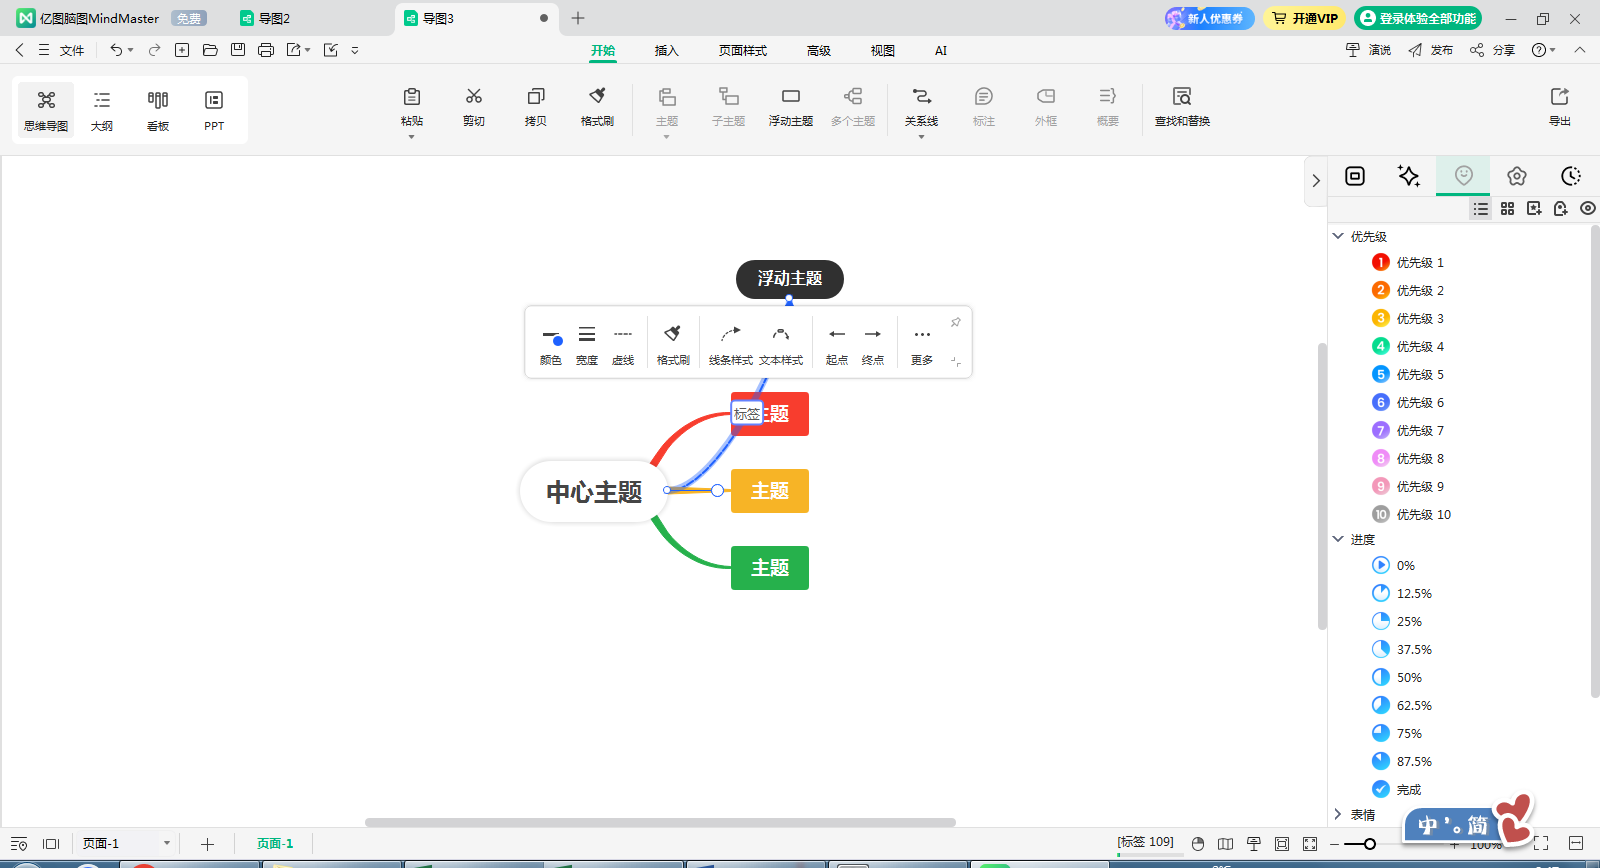The height and width of the screenshot is (868, 1600).
Task: Switch to PPT view mode
Action: click(214, 110)
